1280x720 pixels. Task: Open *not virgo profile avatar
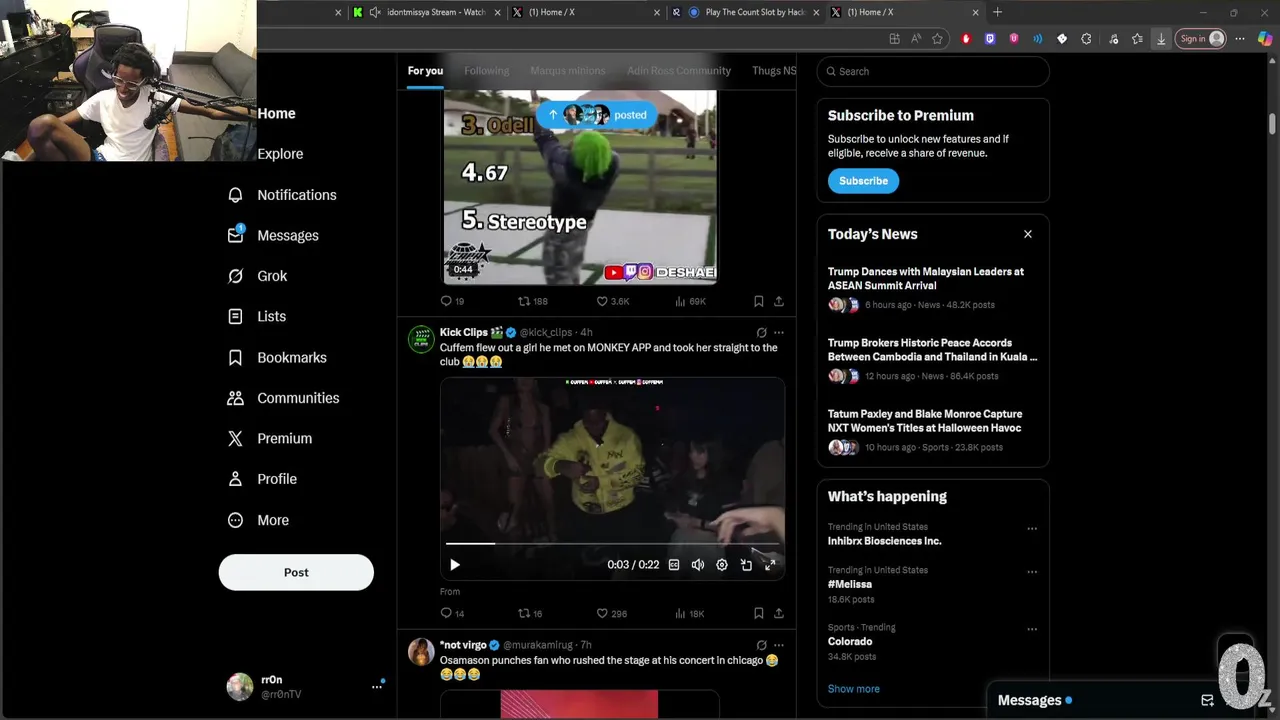[421, 652]
